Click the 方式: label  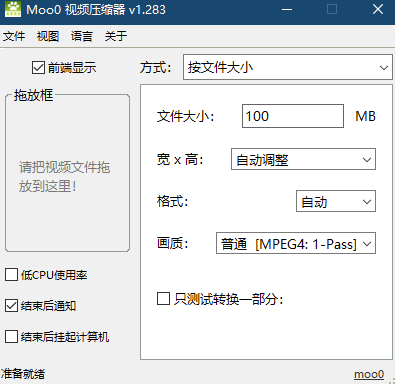click(x=155, y=68)
